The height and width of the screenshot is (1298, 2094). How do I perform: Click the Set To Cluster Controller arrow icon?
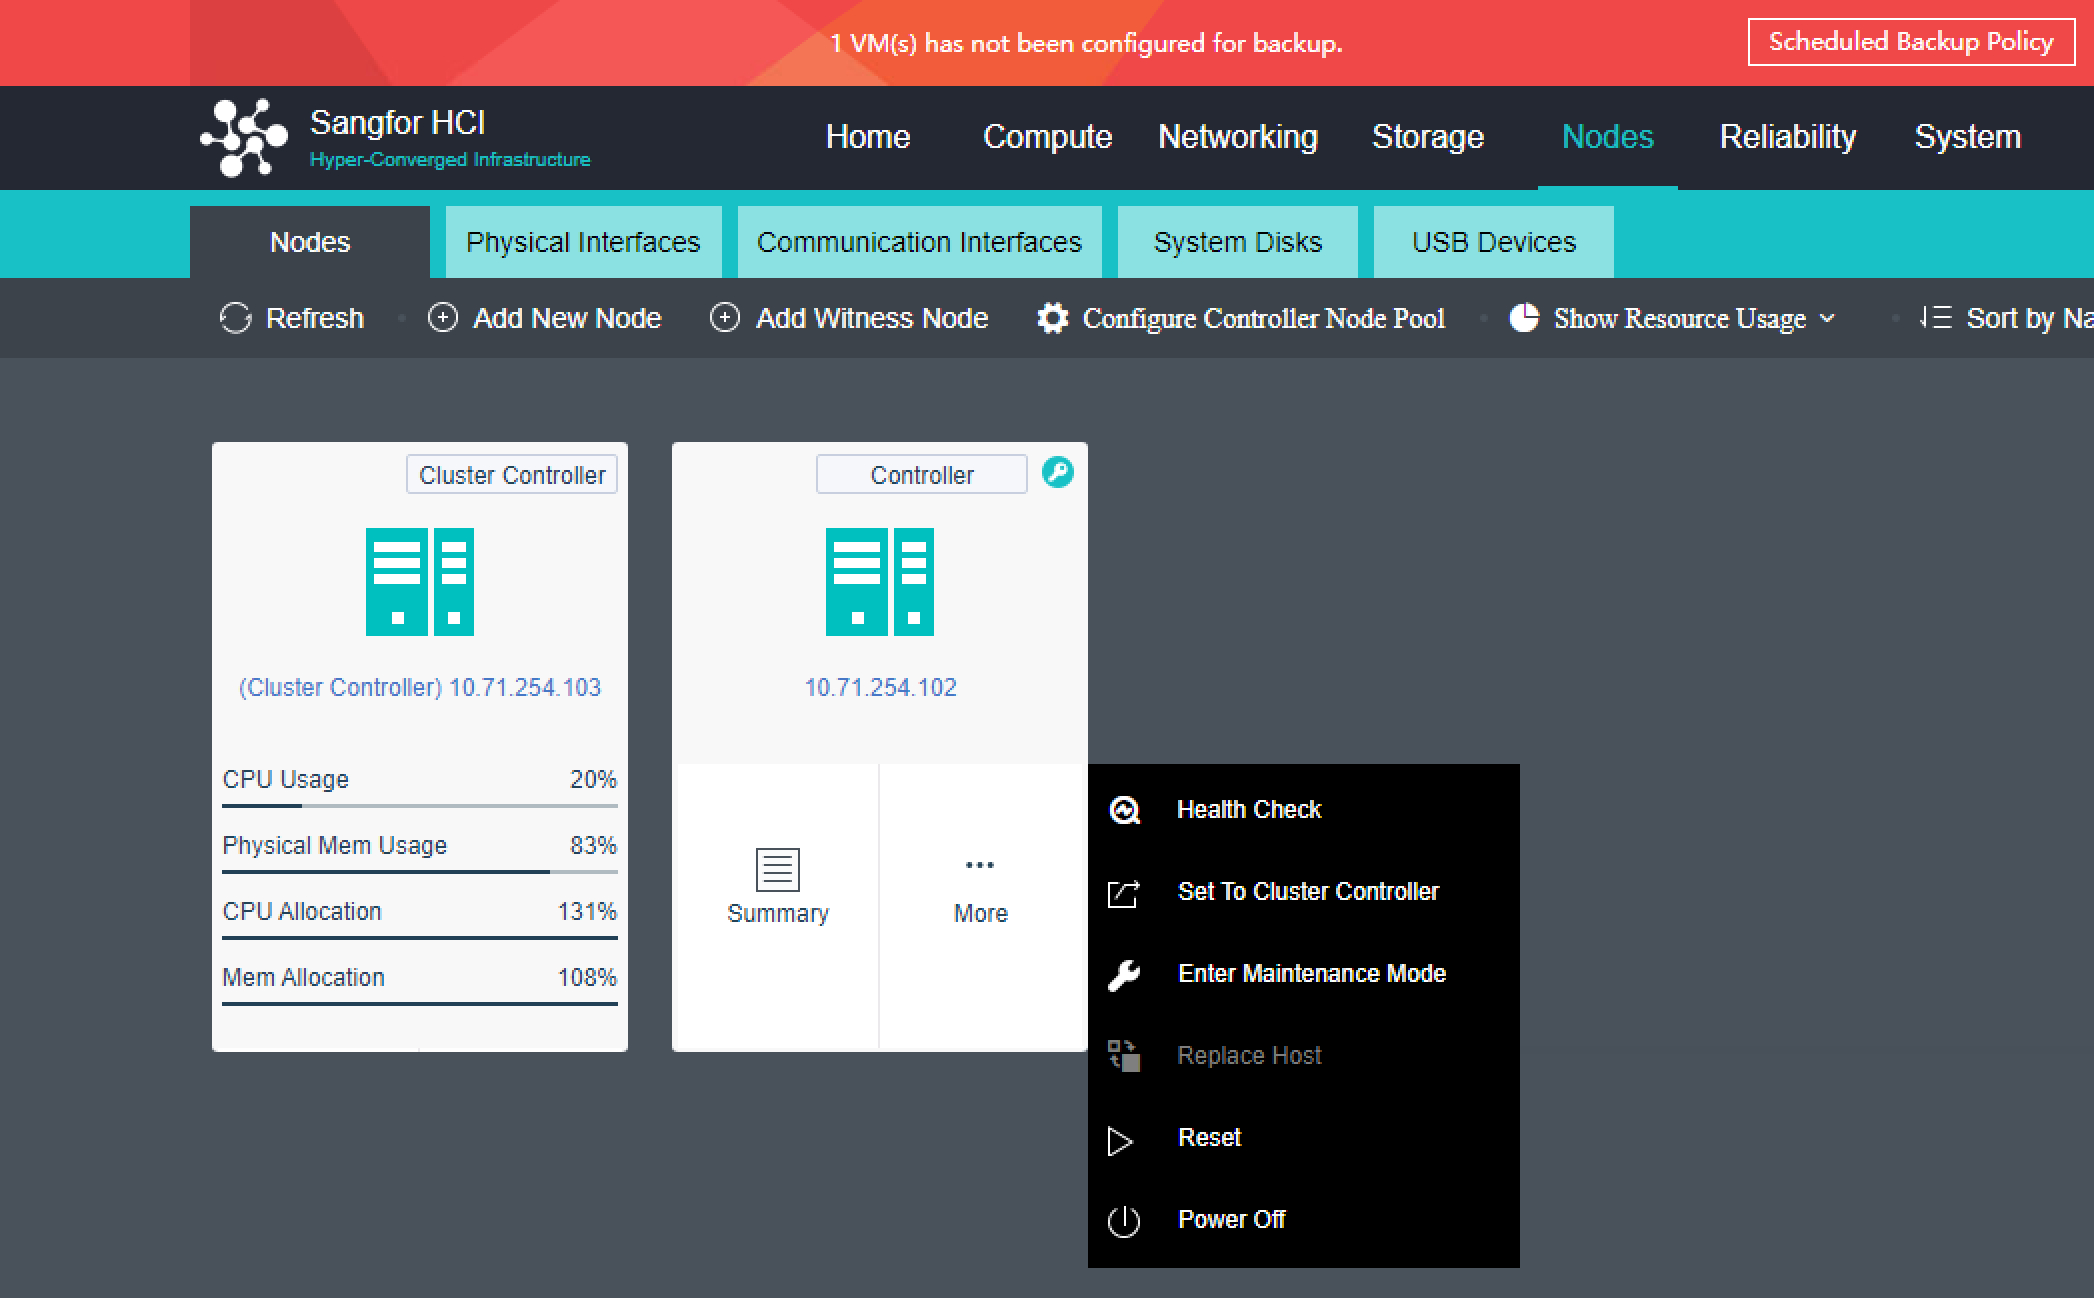tap(1124, 892)
